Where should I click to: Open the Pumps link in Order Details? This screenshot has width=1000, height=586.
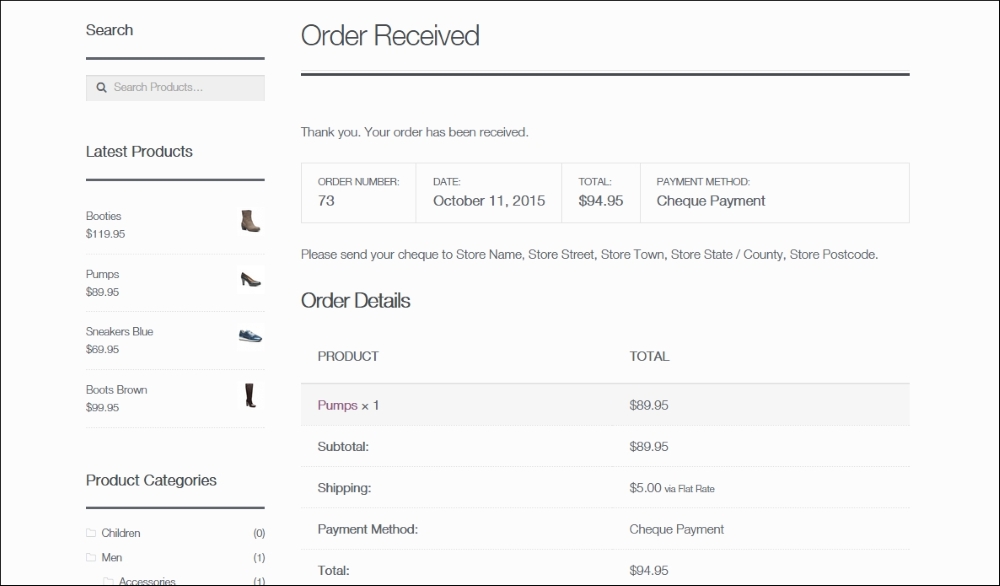337,405
